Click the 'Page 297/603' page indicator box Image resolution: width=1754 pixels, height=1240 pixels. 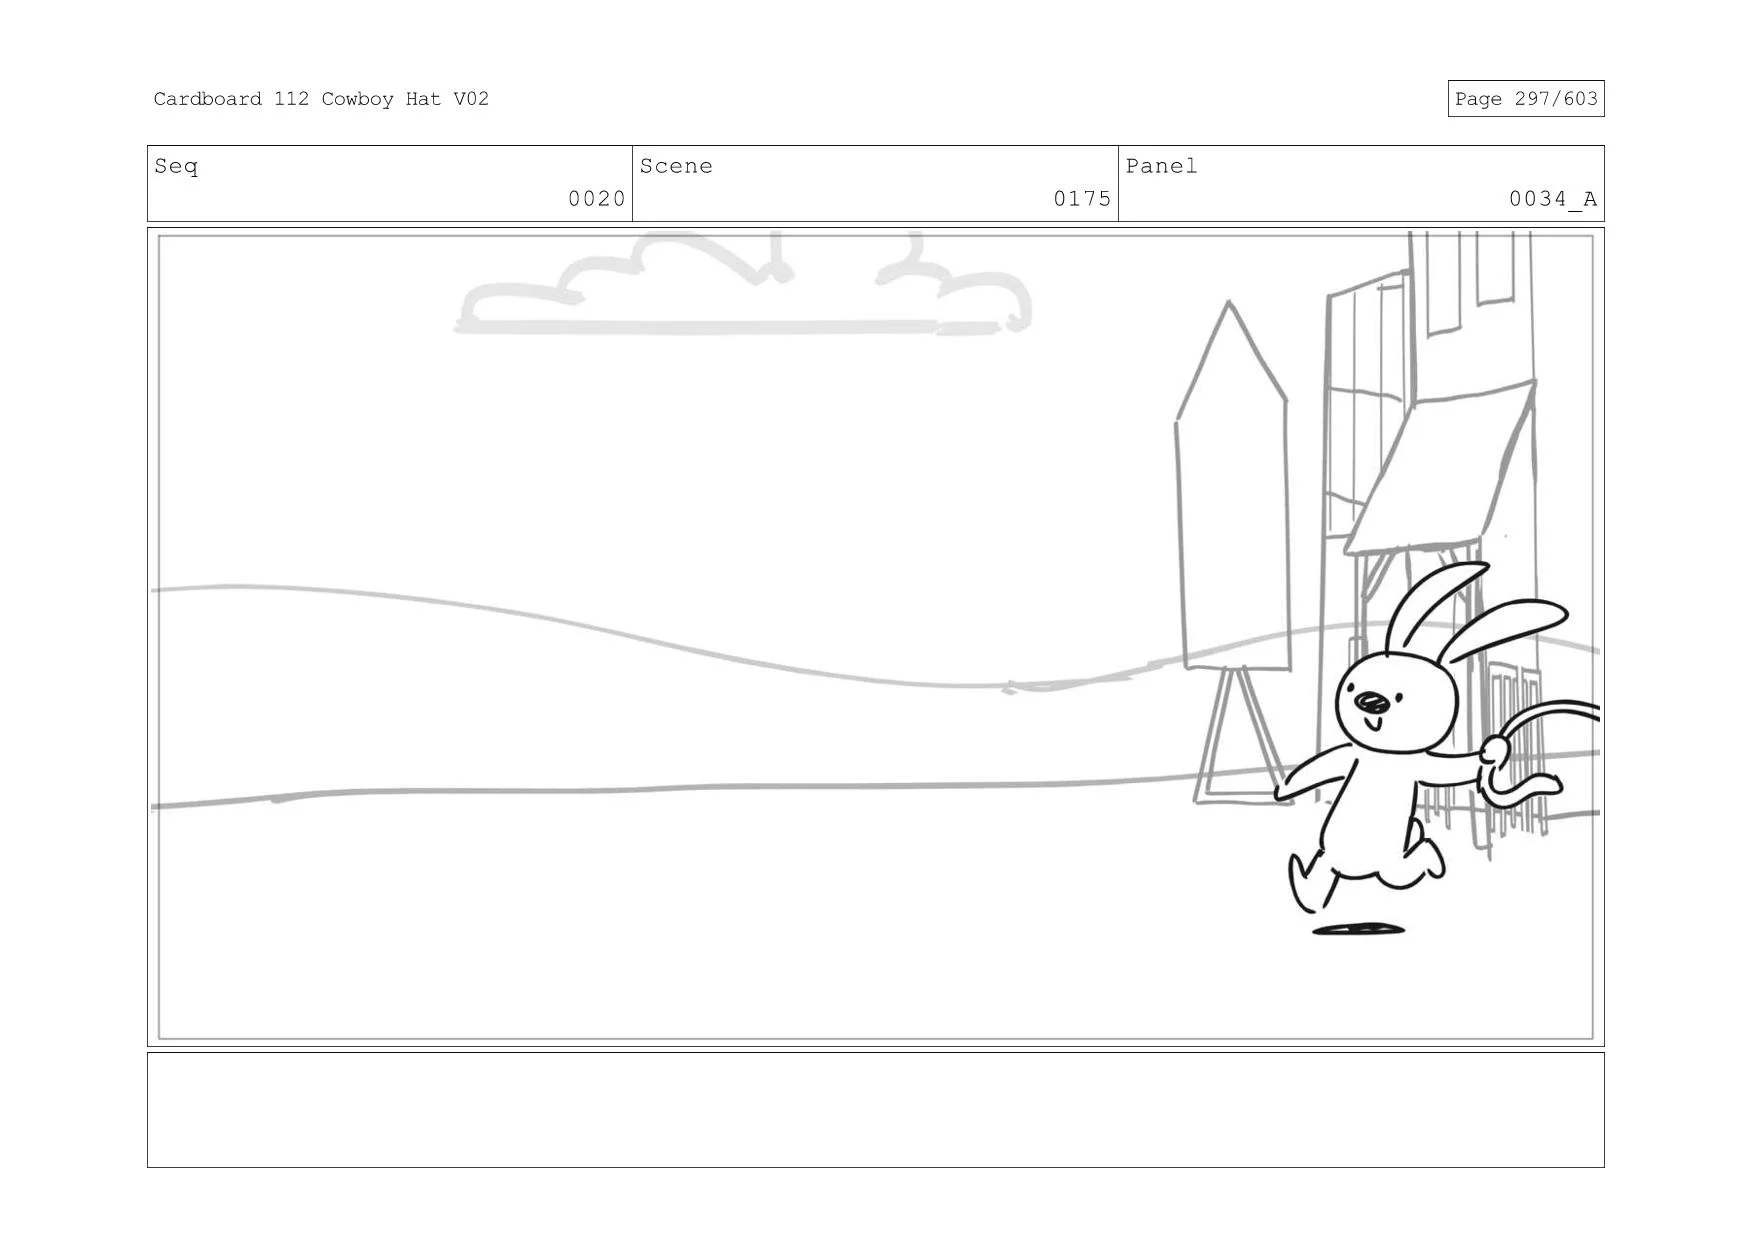(x=1525, y=99)
